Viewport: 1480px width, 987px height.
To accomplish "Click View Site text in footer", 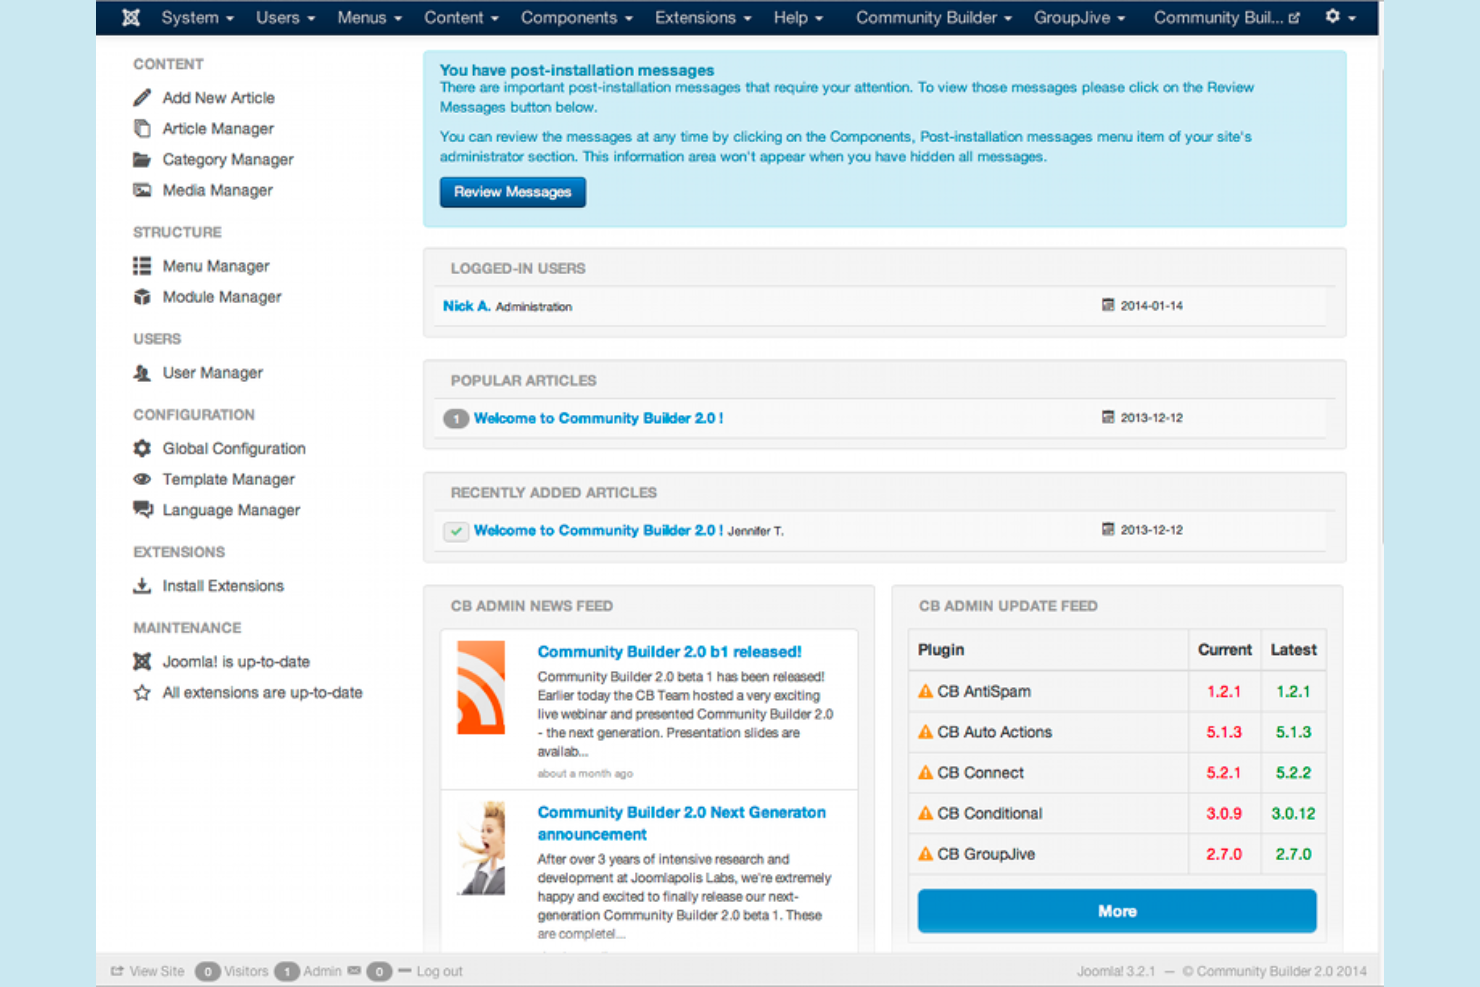I will click(157, 971).
